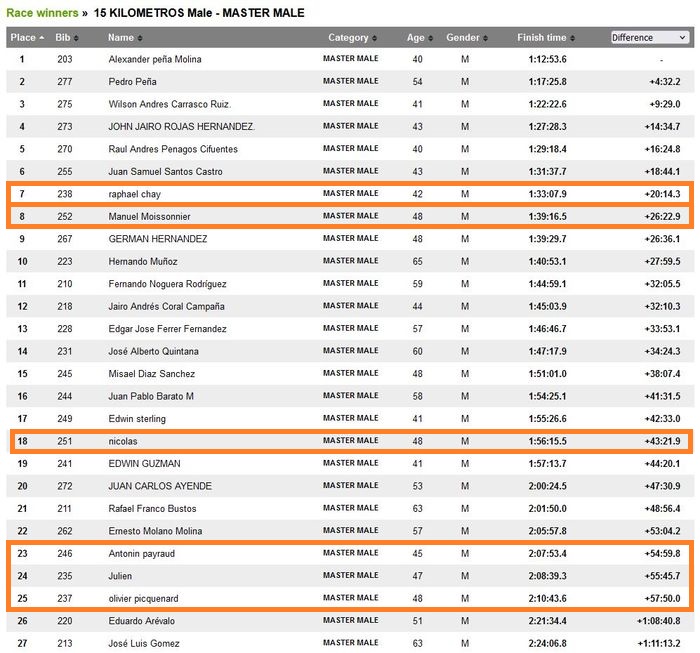Open the Race winners link
The image size is (700, 653).
(37, 13)
